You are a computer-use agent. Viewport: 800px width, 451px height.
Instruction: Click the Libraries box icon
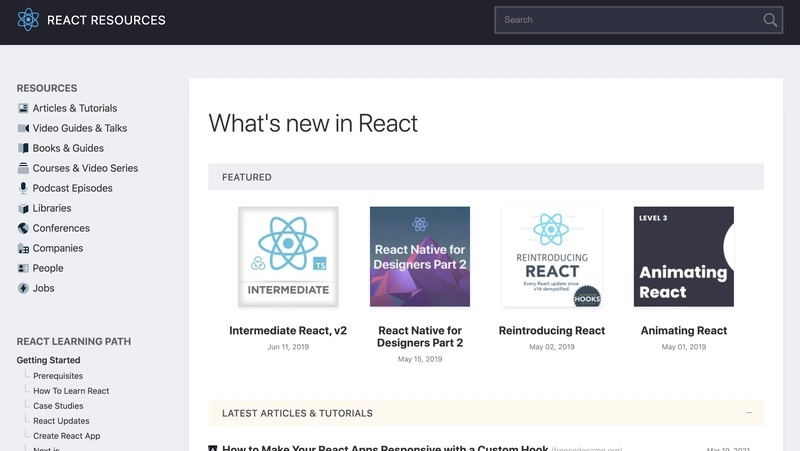coord(23,208)
